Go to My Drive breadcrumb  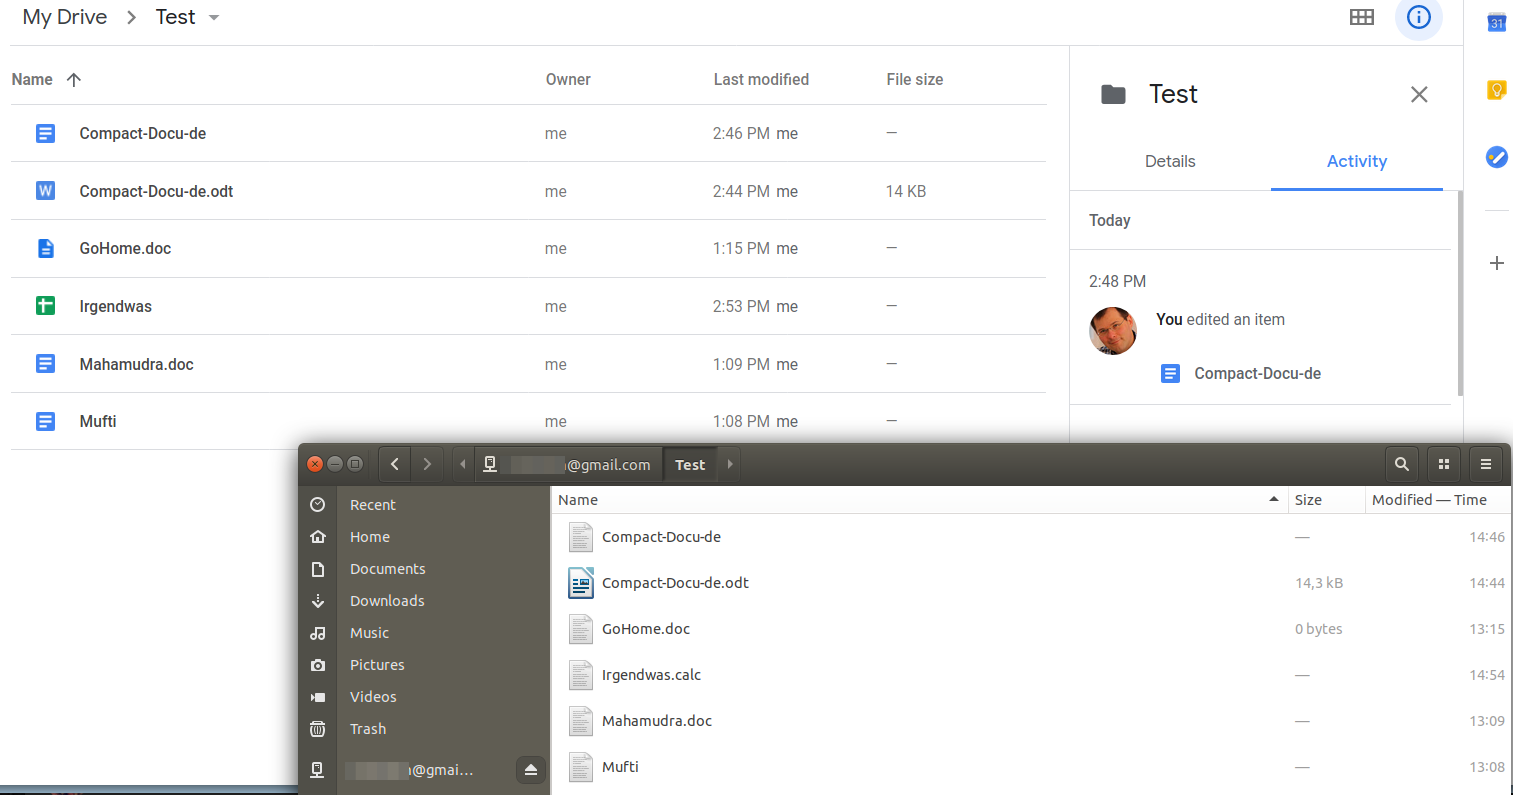(65, 17)
